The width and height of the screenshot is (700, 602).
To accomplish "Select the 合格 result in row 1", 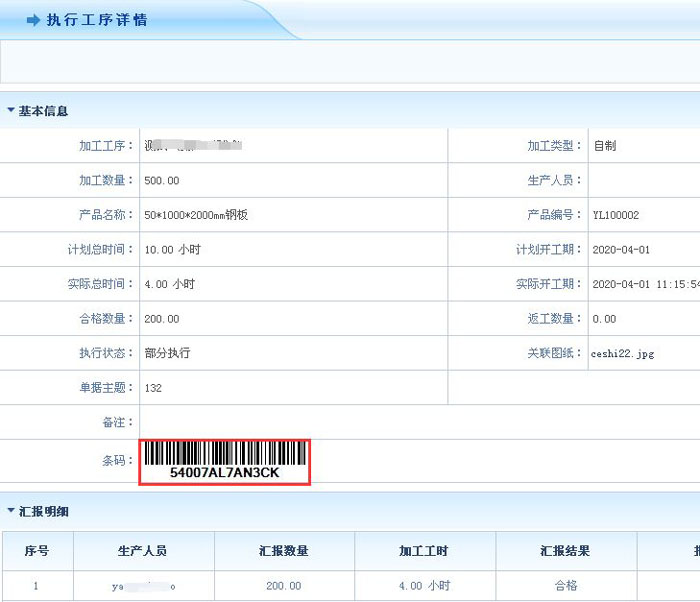I will [565, 585].
